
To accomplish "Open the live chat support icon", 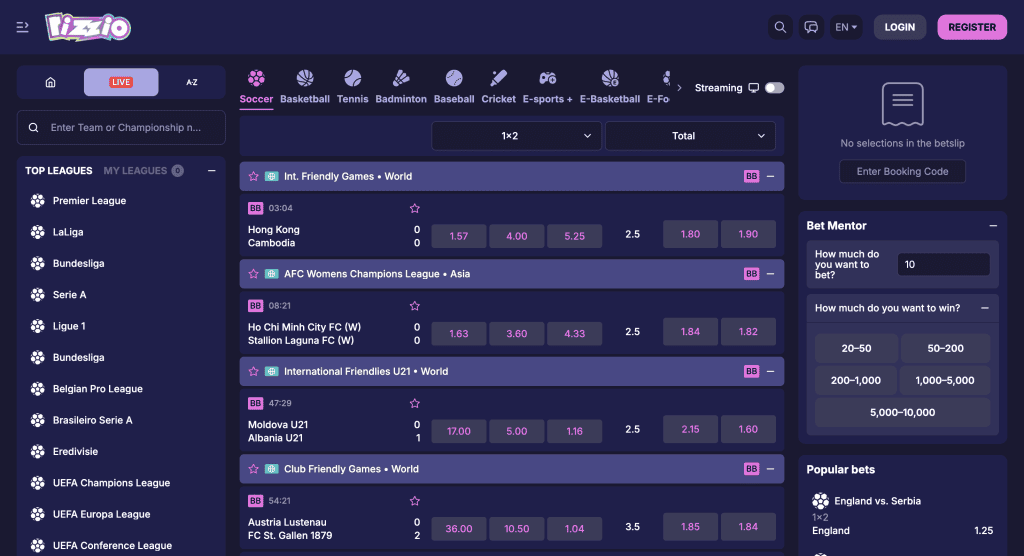I will (812, 27).
